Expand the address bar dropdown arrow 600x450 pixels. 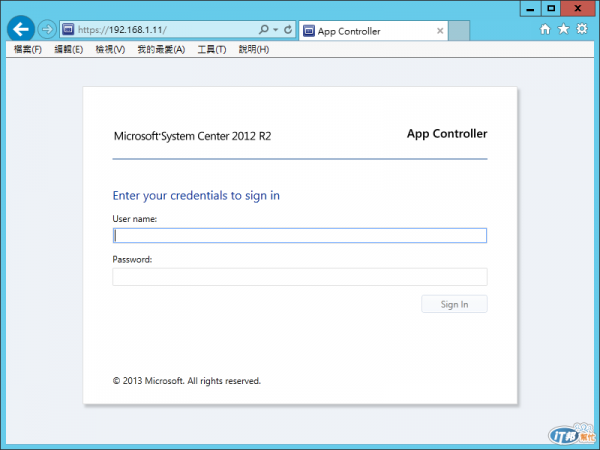coord(276,29)
